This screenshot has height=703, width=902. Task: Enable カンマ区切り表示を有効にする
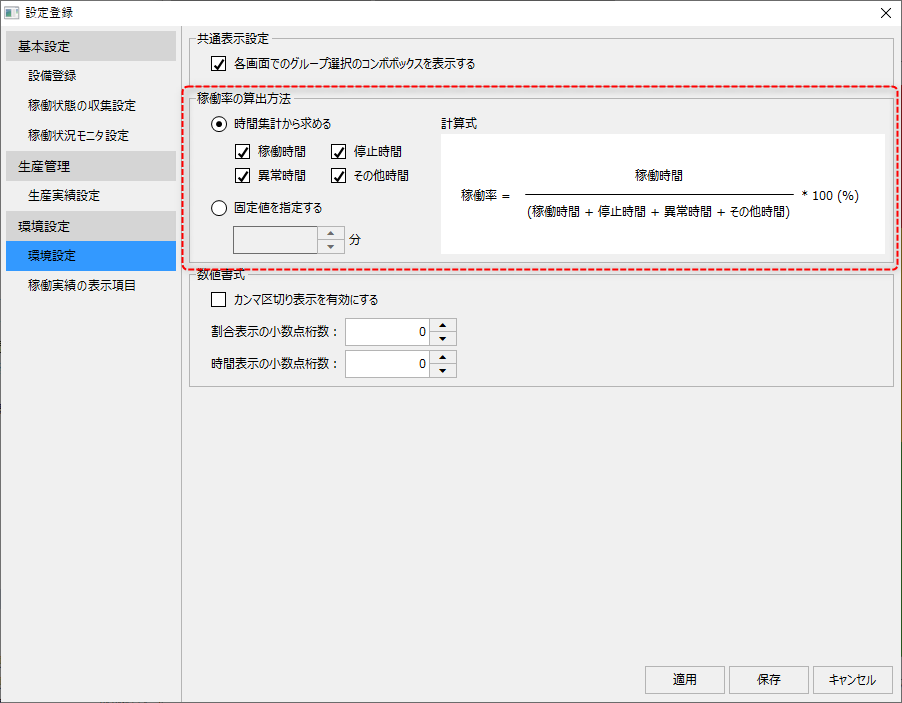[216, 299]
